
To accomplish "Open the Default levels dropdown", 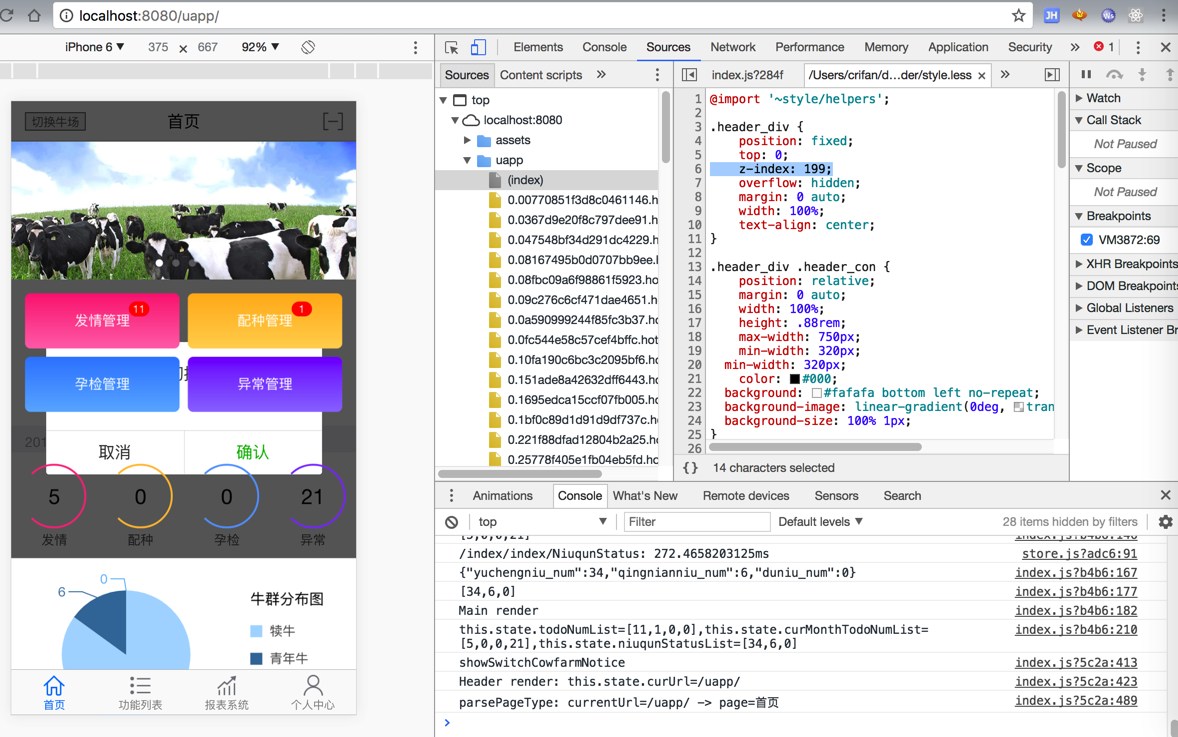I will 820,521.
